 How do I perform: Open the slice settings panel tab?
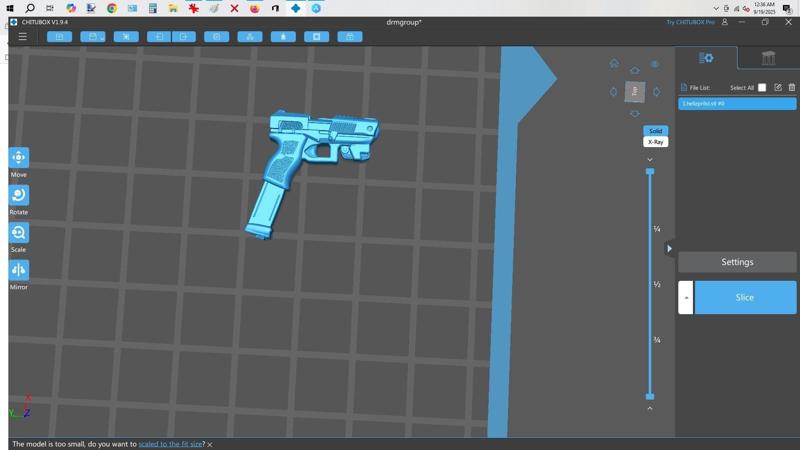pyautogui.click(x=706, y=58)
